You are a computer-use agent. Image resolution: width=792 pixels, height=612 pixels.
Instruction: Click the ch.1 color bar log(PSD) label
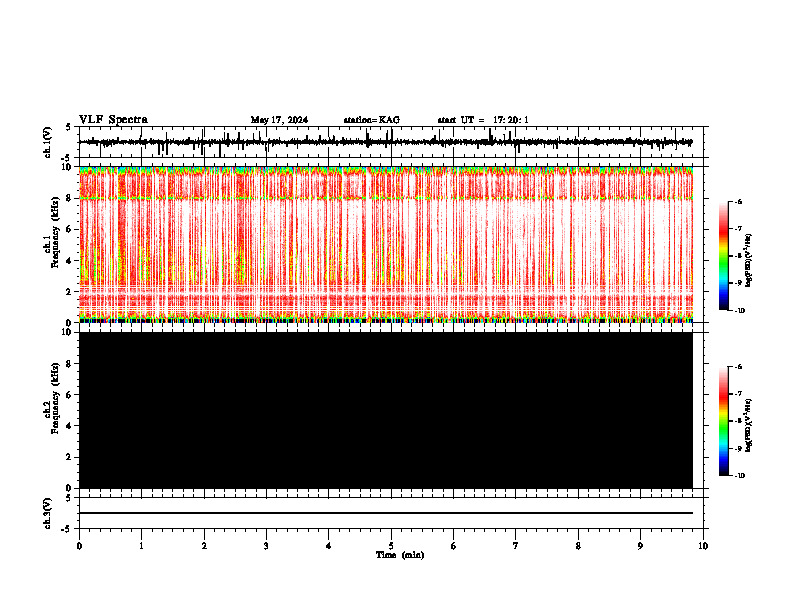pos(749,260)
